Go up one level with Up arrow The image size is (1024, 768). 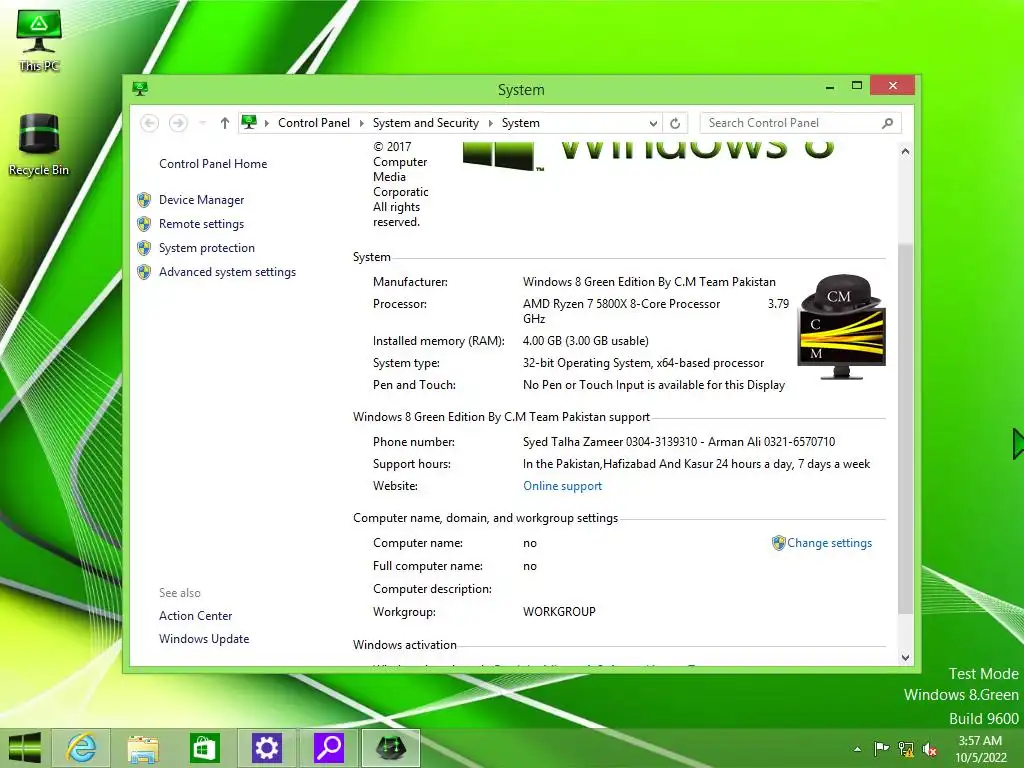point(225,123)
